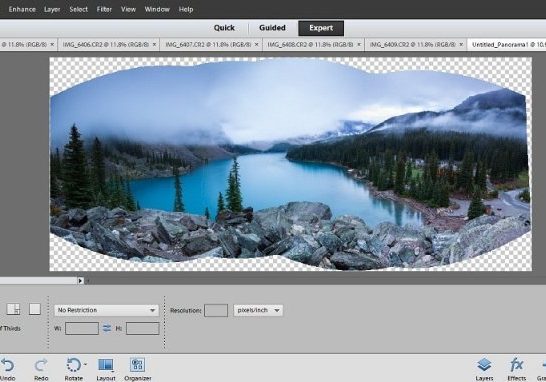The image size is (546, 382).
Task: Expand the Rotate options arrow
Action: pyautogui.click(x=85, y=364)
